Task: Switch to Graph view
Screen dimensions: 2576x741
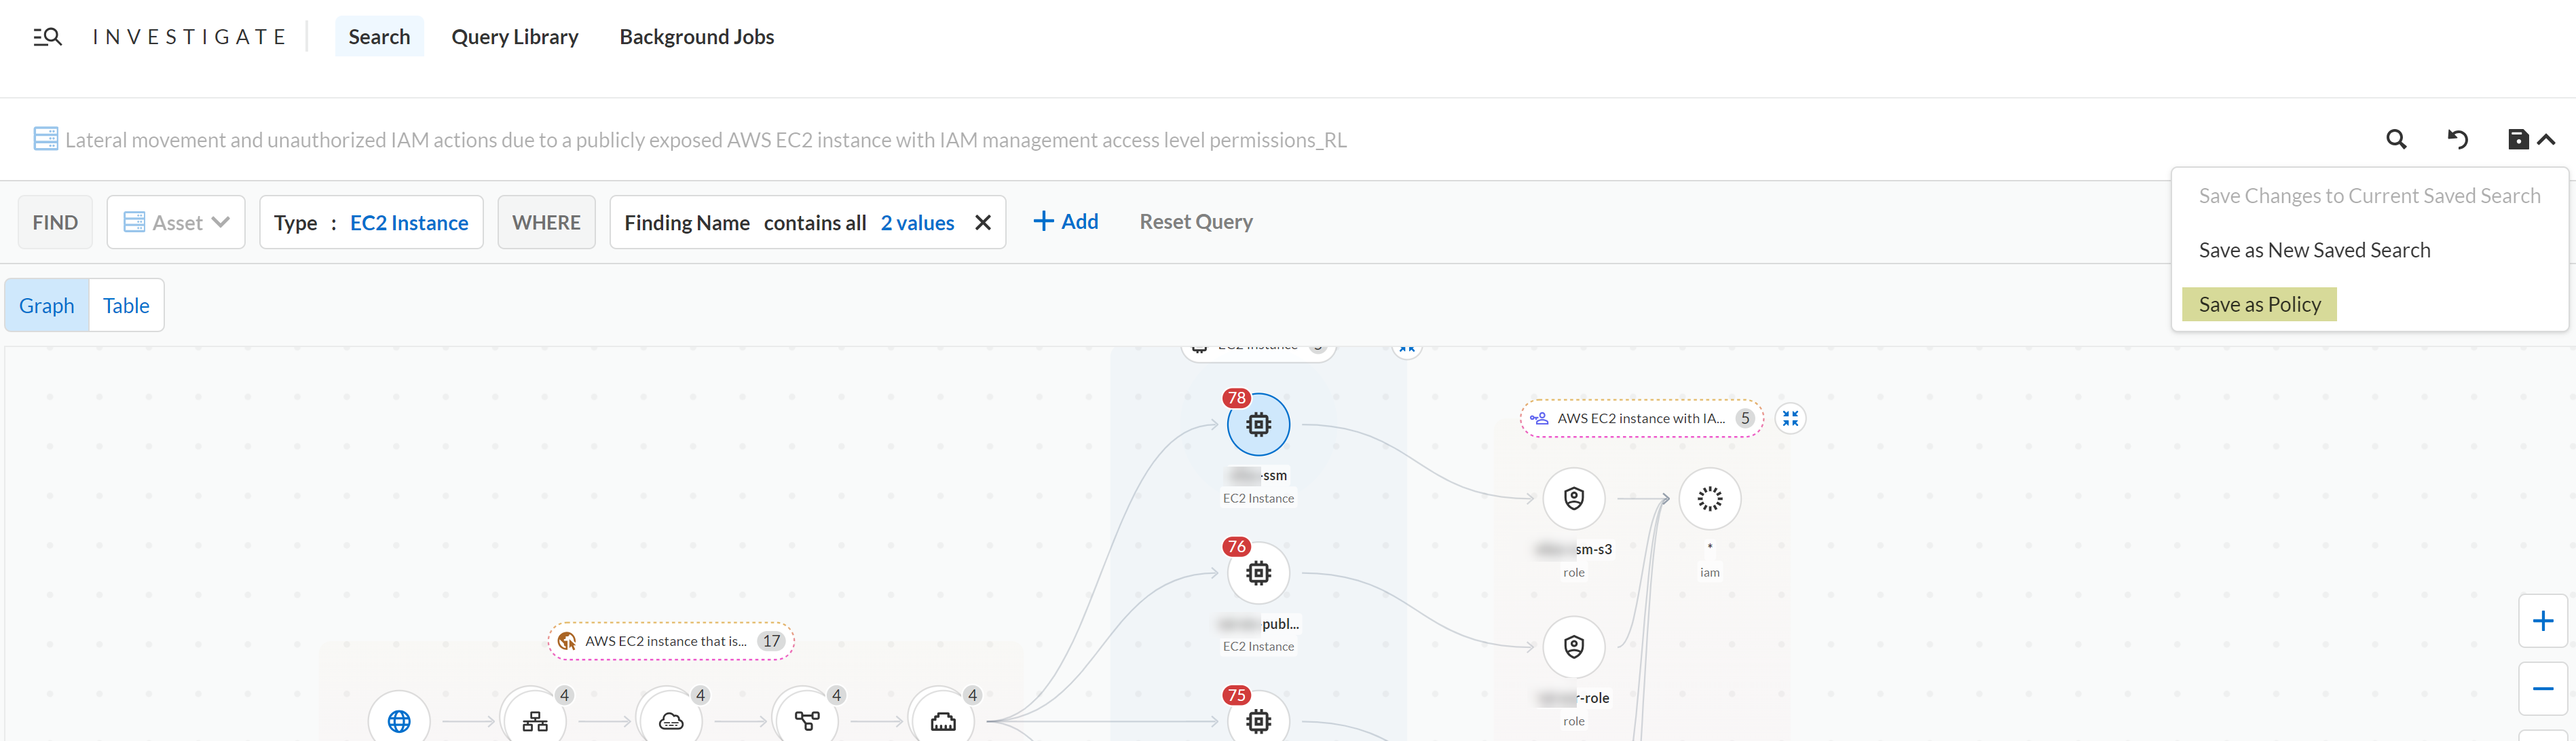Action: tap(47, 305)
